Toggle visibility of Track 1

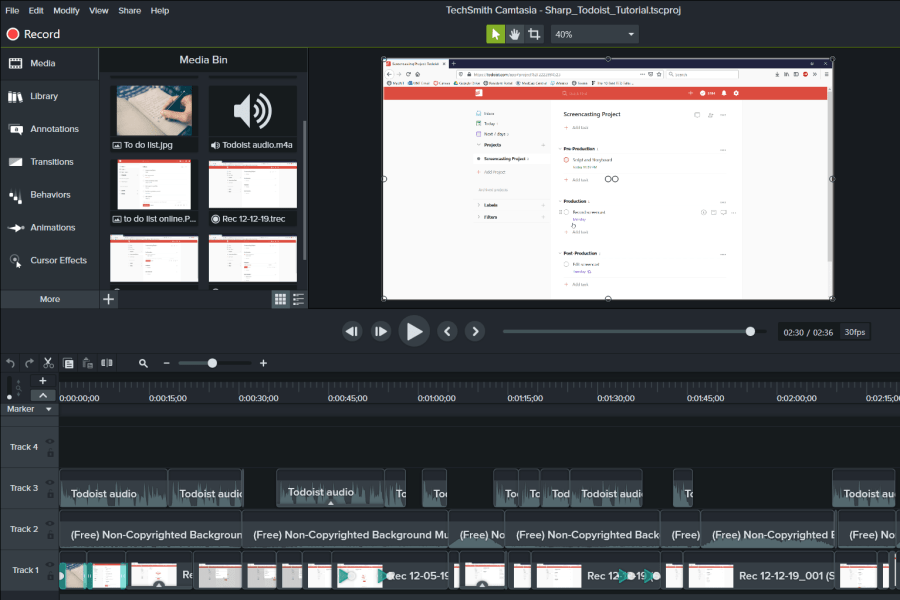pyautogui.click(x=50, y=564)
